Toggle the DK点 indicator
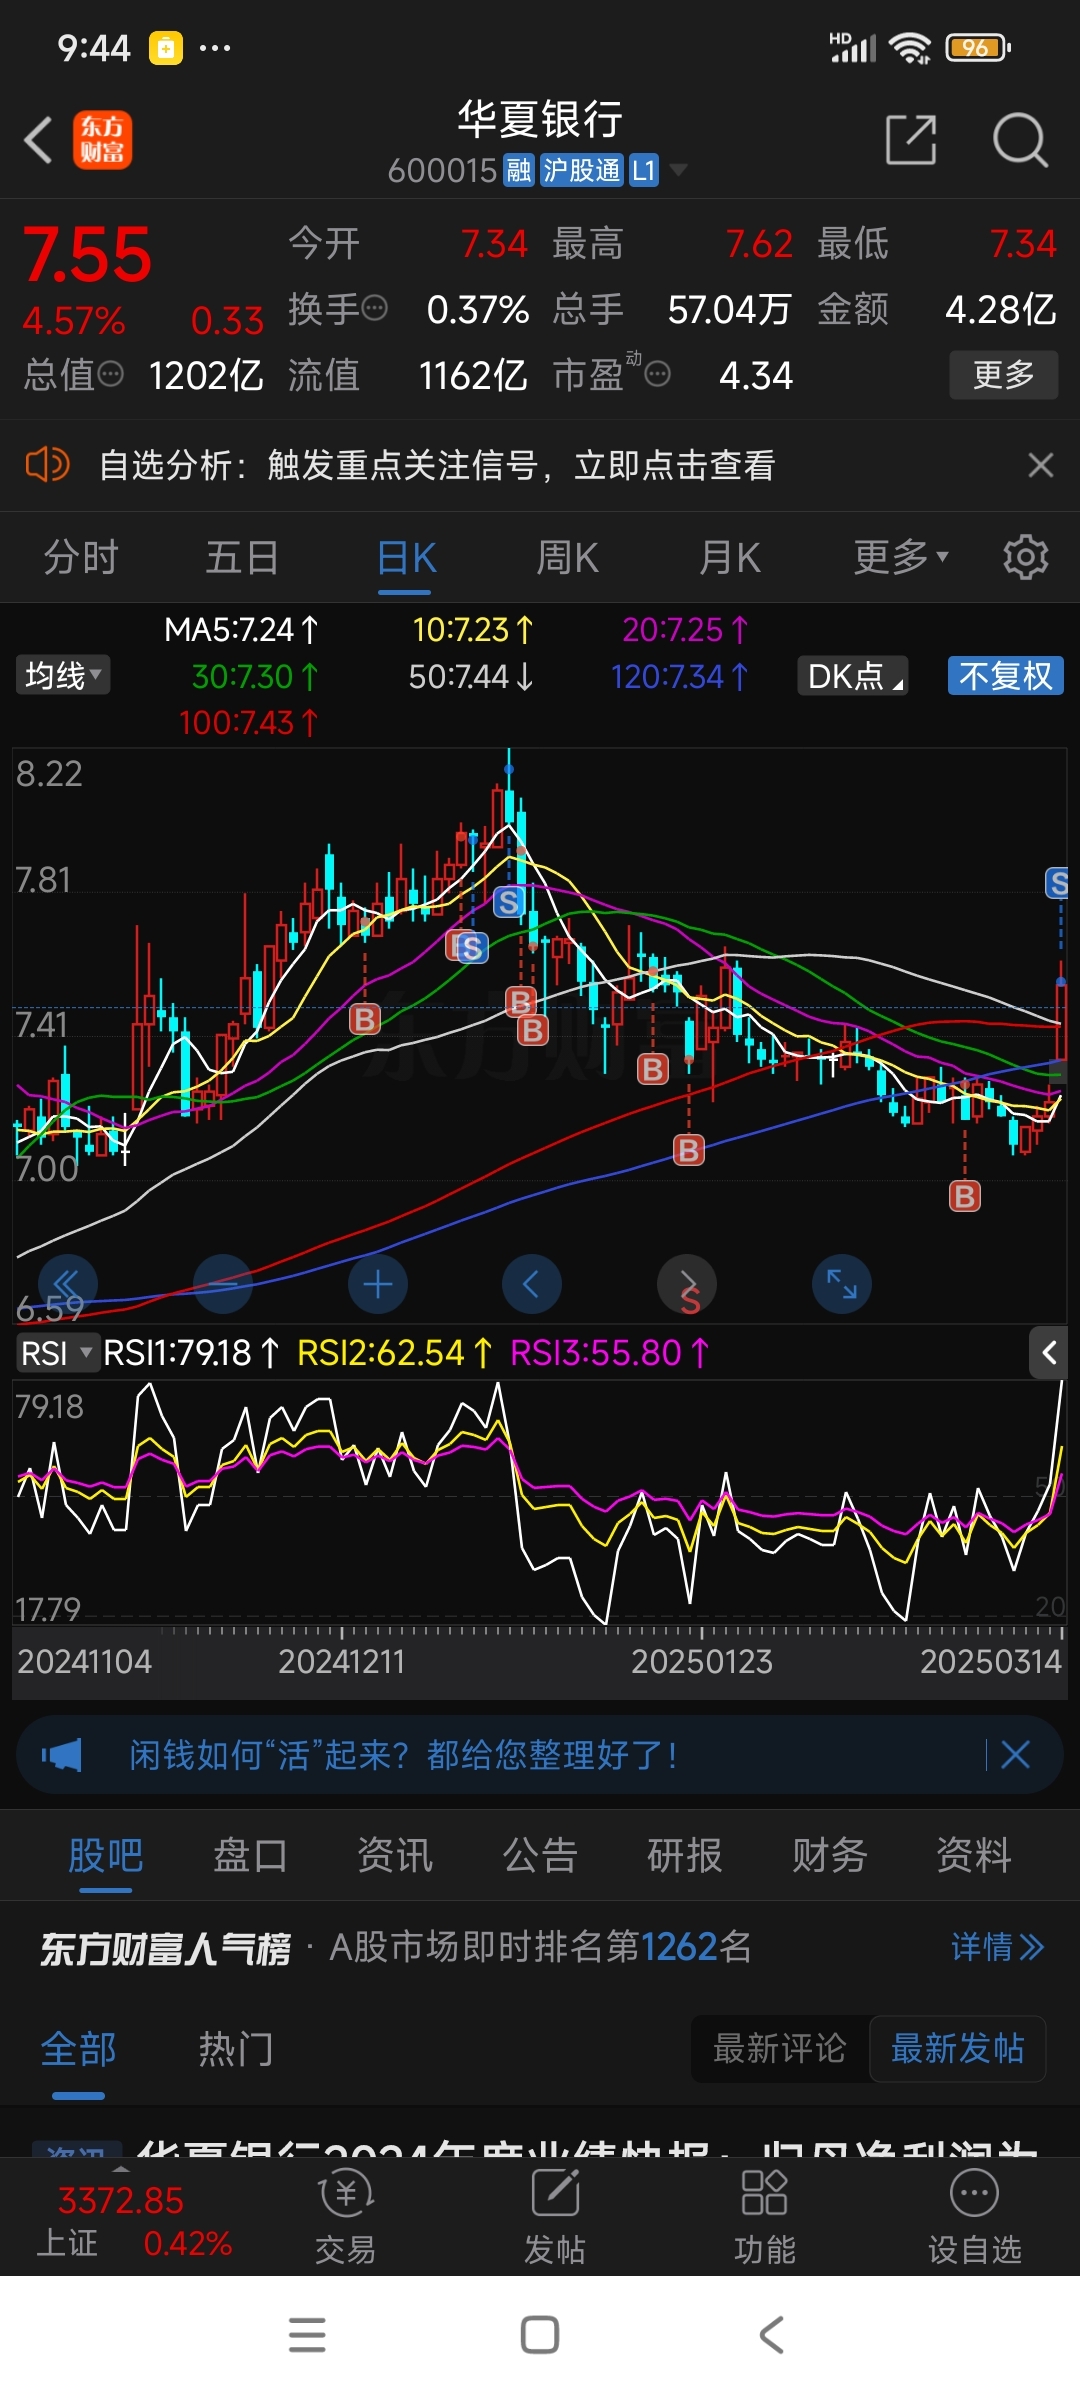Screen dimensions: 1080x2400 tap(853, 676)
